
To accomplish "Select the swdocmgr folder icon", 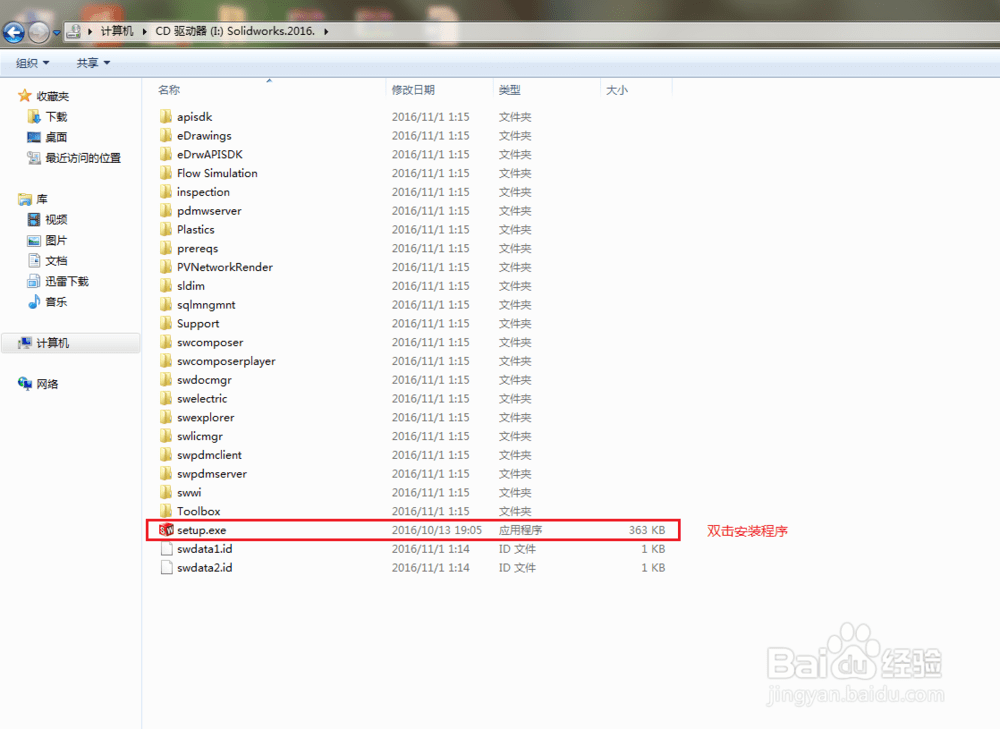I will pyautogui.click(x=166, y=379).
